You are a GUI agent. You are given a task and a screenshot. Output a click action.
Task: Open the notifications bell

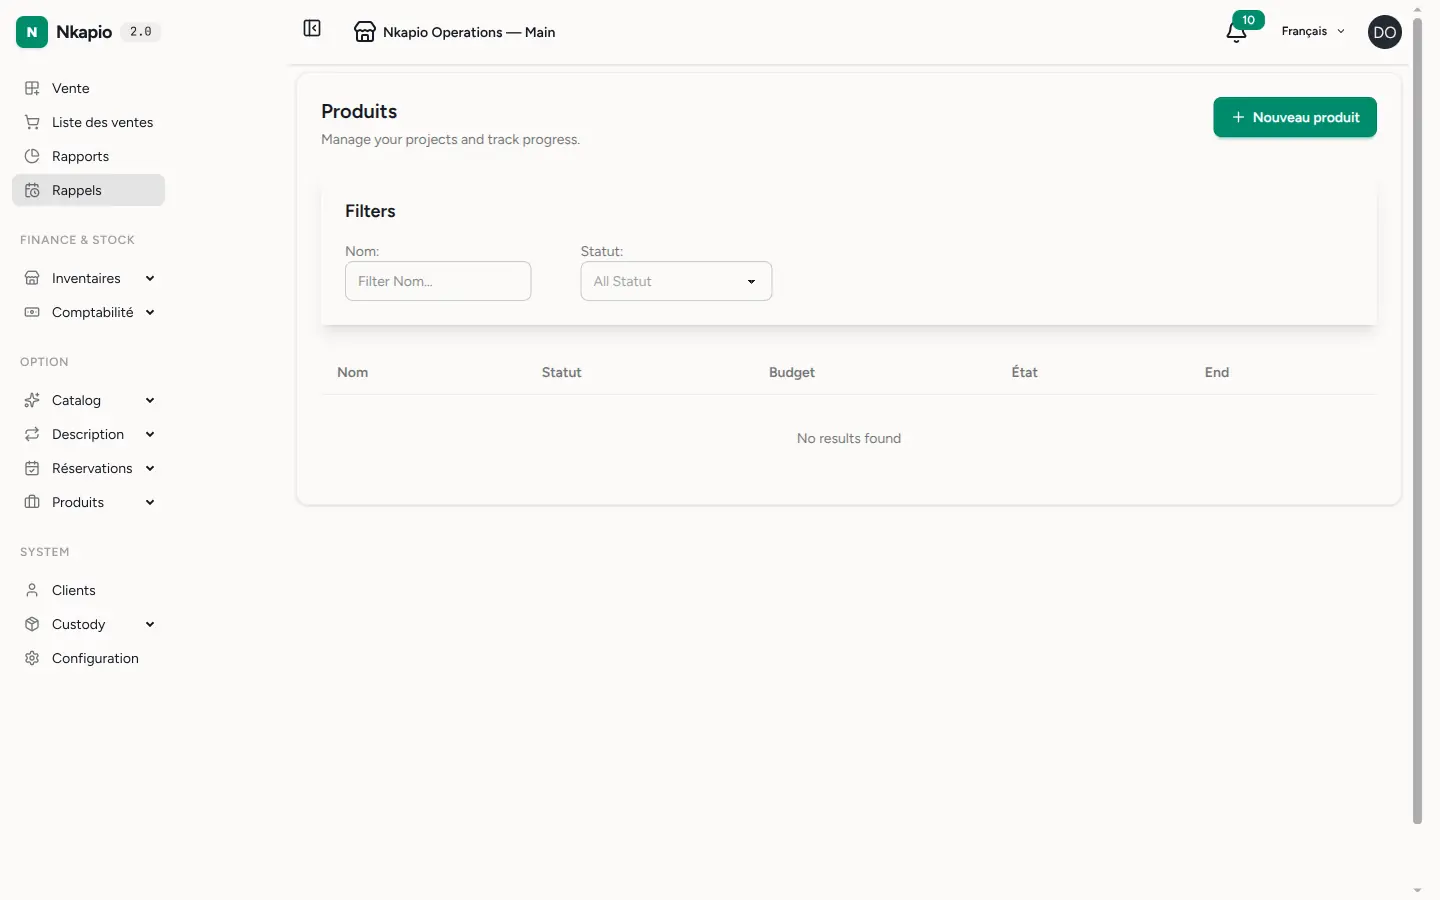1236,33
